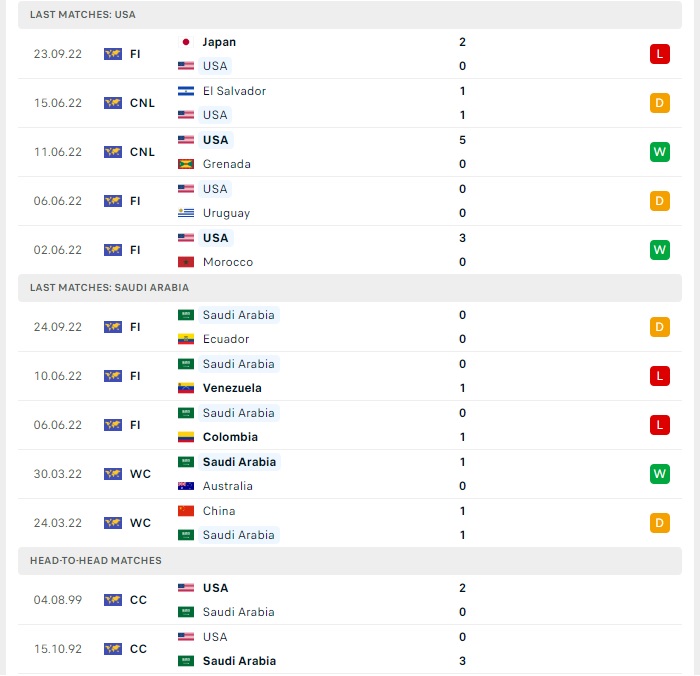
Task: Click the Venezuela flag icon
Action: pos(186,388)
